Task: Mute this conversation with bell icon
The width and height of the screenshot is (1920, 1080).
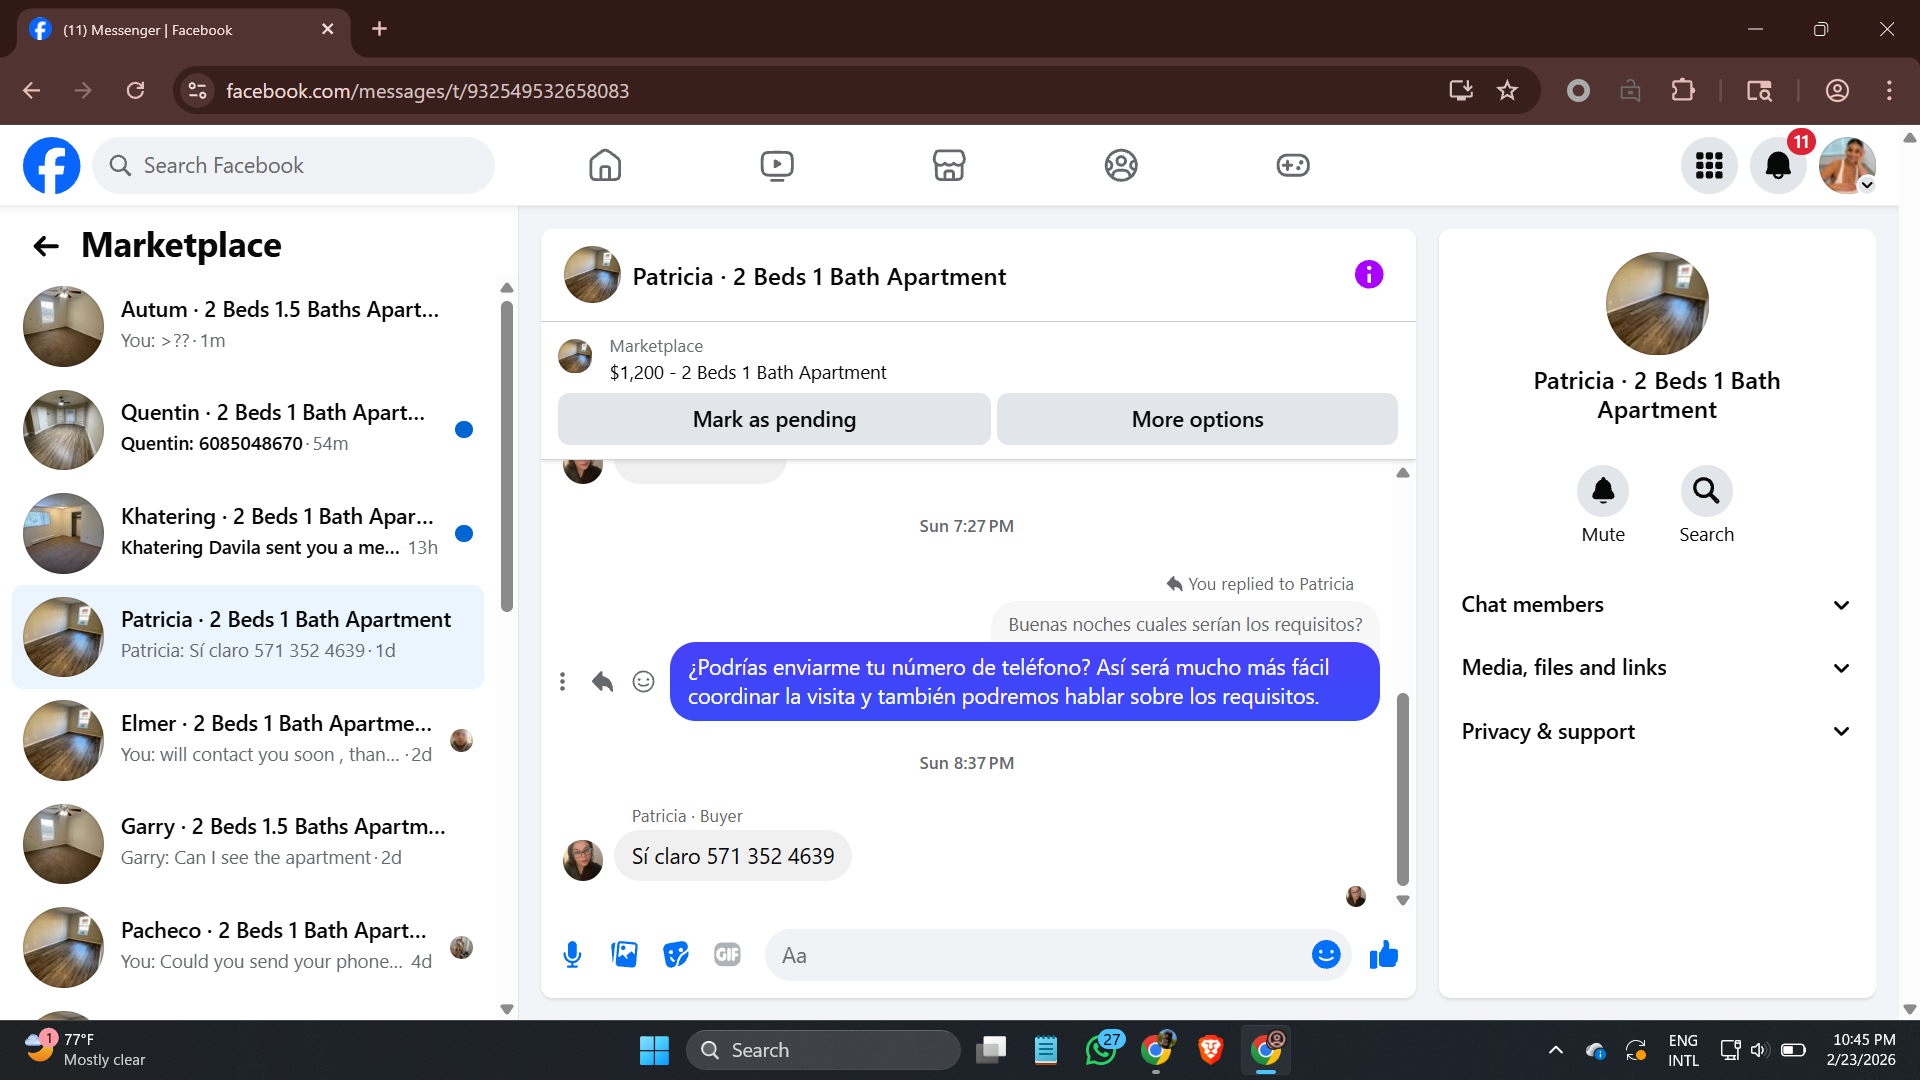Action: [1603, 491]
